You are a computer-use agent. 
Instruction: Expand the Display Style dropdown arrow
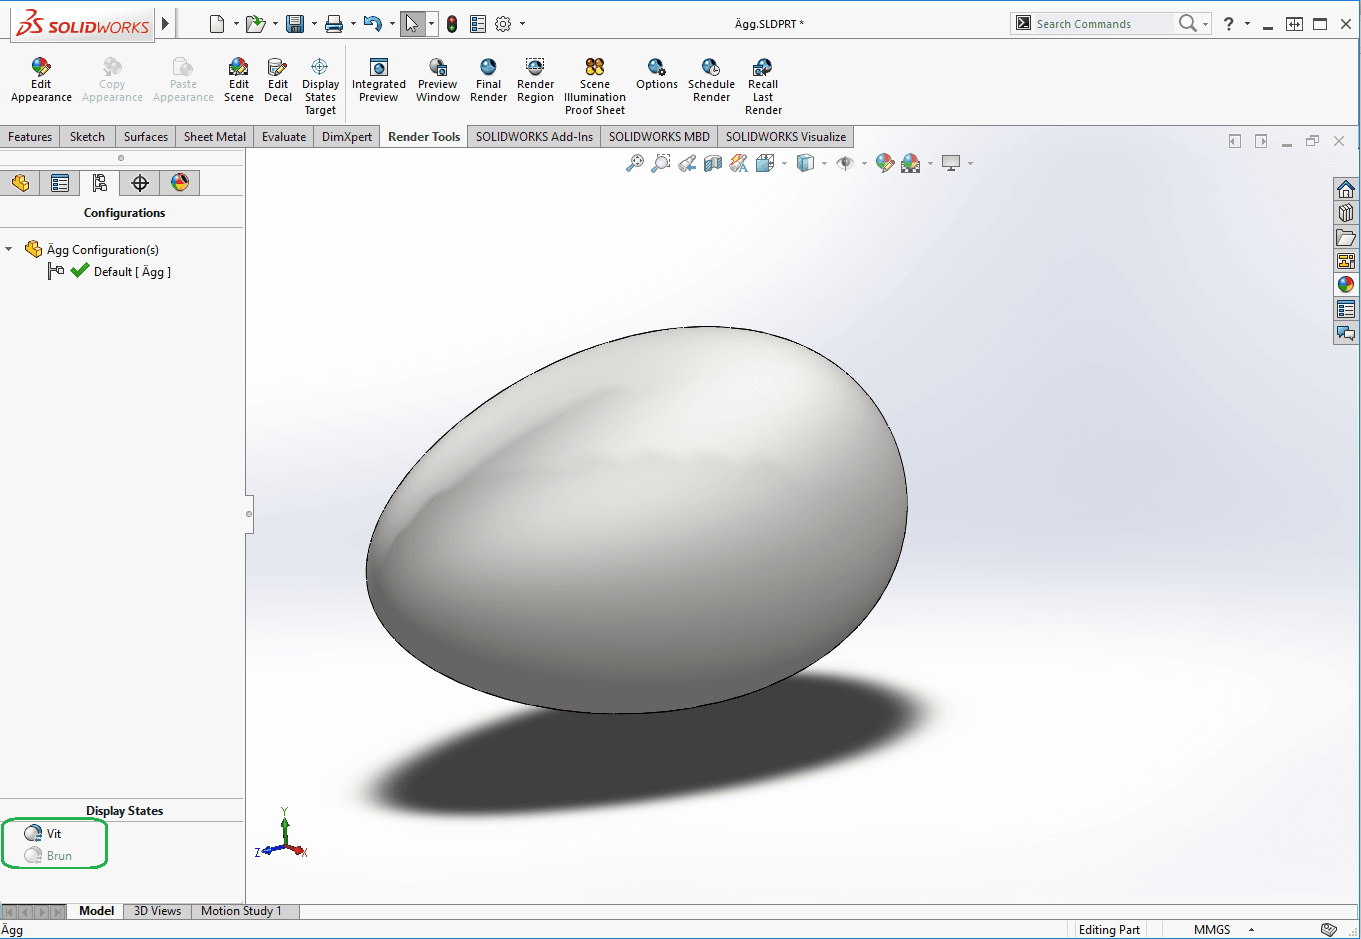[x=824, y=164]
